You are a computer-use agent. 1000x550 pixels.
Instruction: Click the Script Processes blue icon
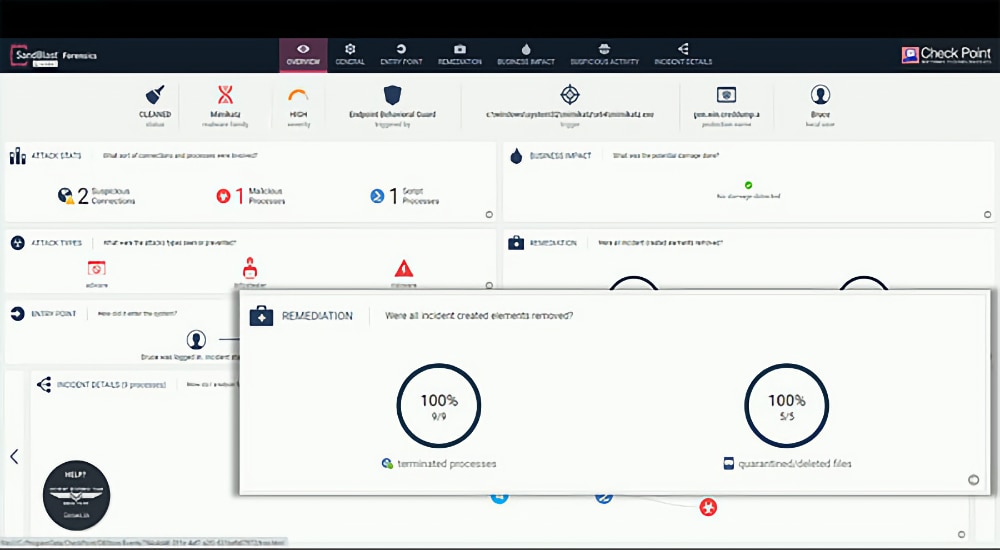[x=378, y=196]
